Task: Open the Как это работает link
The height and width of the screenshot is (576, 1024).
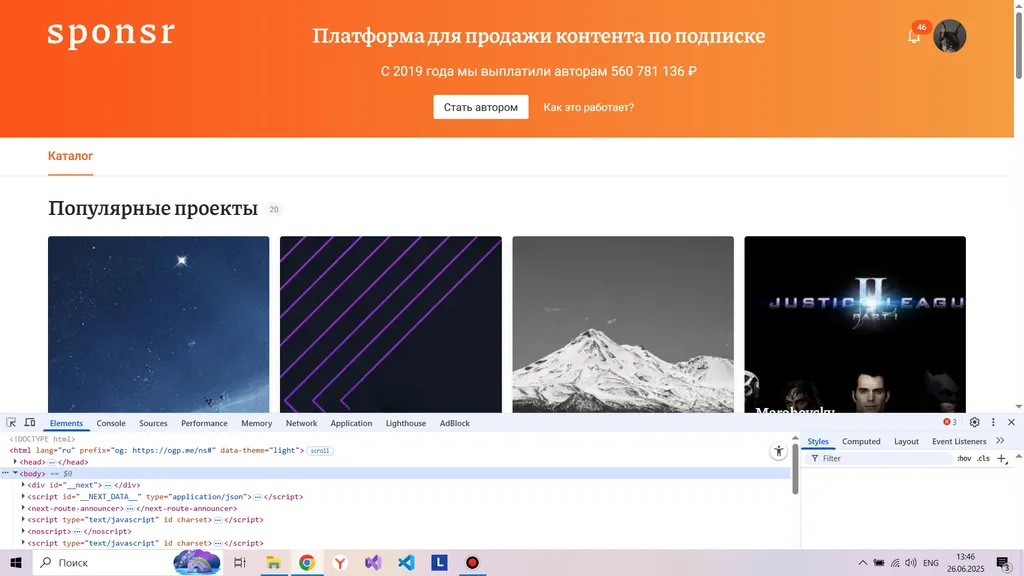Action: (588, 107)
